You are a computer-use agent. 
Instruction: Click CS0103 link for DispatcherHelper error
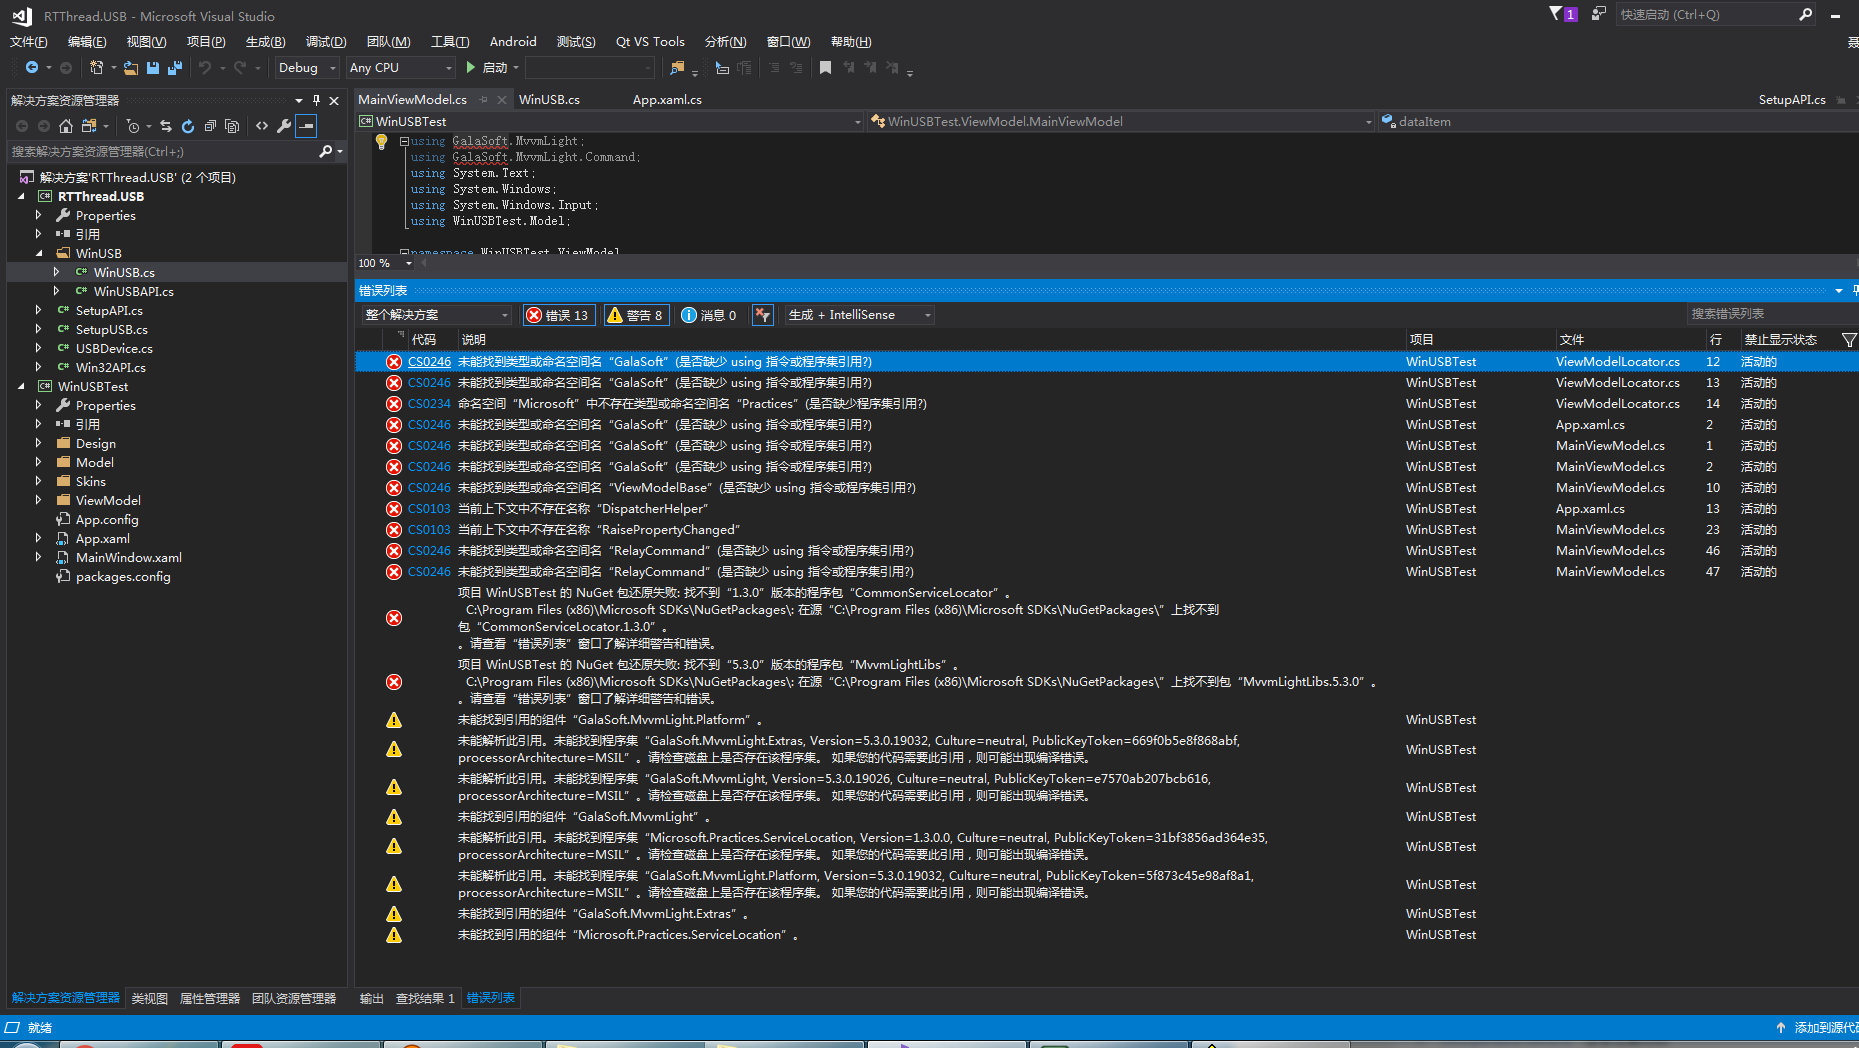[x=429, y=509]
